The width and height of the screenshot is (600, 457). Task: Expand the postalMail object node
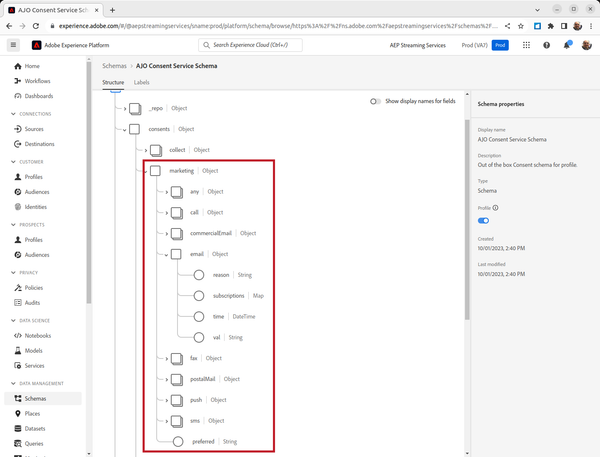pos(166,379)
